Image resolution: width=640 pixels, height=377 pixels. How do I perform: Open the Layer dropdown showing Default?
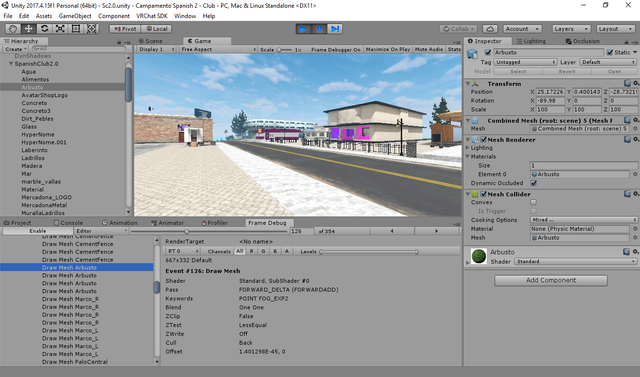tap(608, 62)
